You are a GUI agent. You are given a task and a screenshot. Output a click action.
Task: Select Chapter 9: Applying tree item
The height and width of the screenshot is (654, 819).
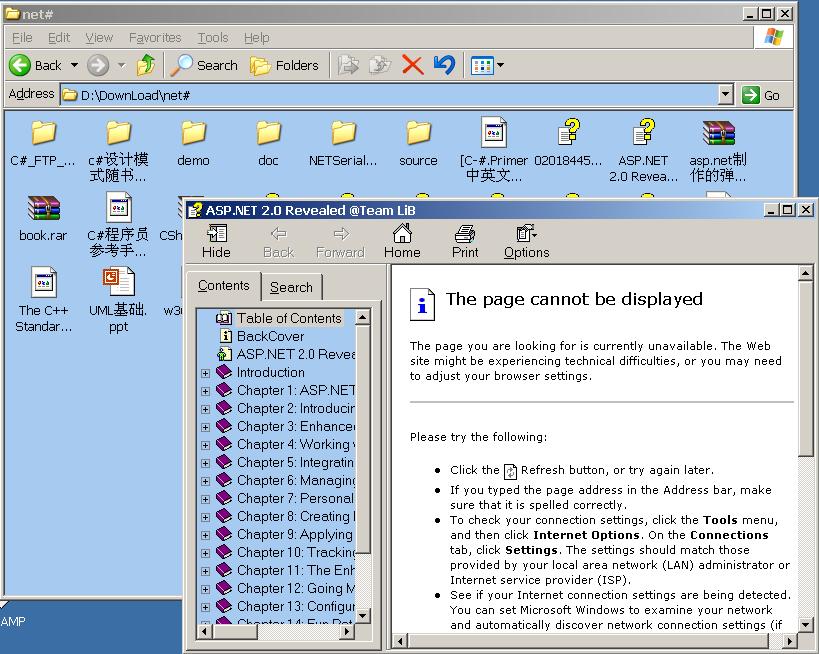coord(295,534)
